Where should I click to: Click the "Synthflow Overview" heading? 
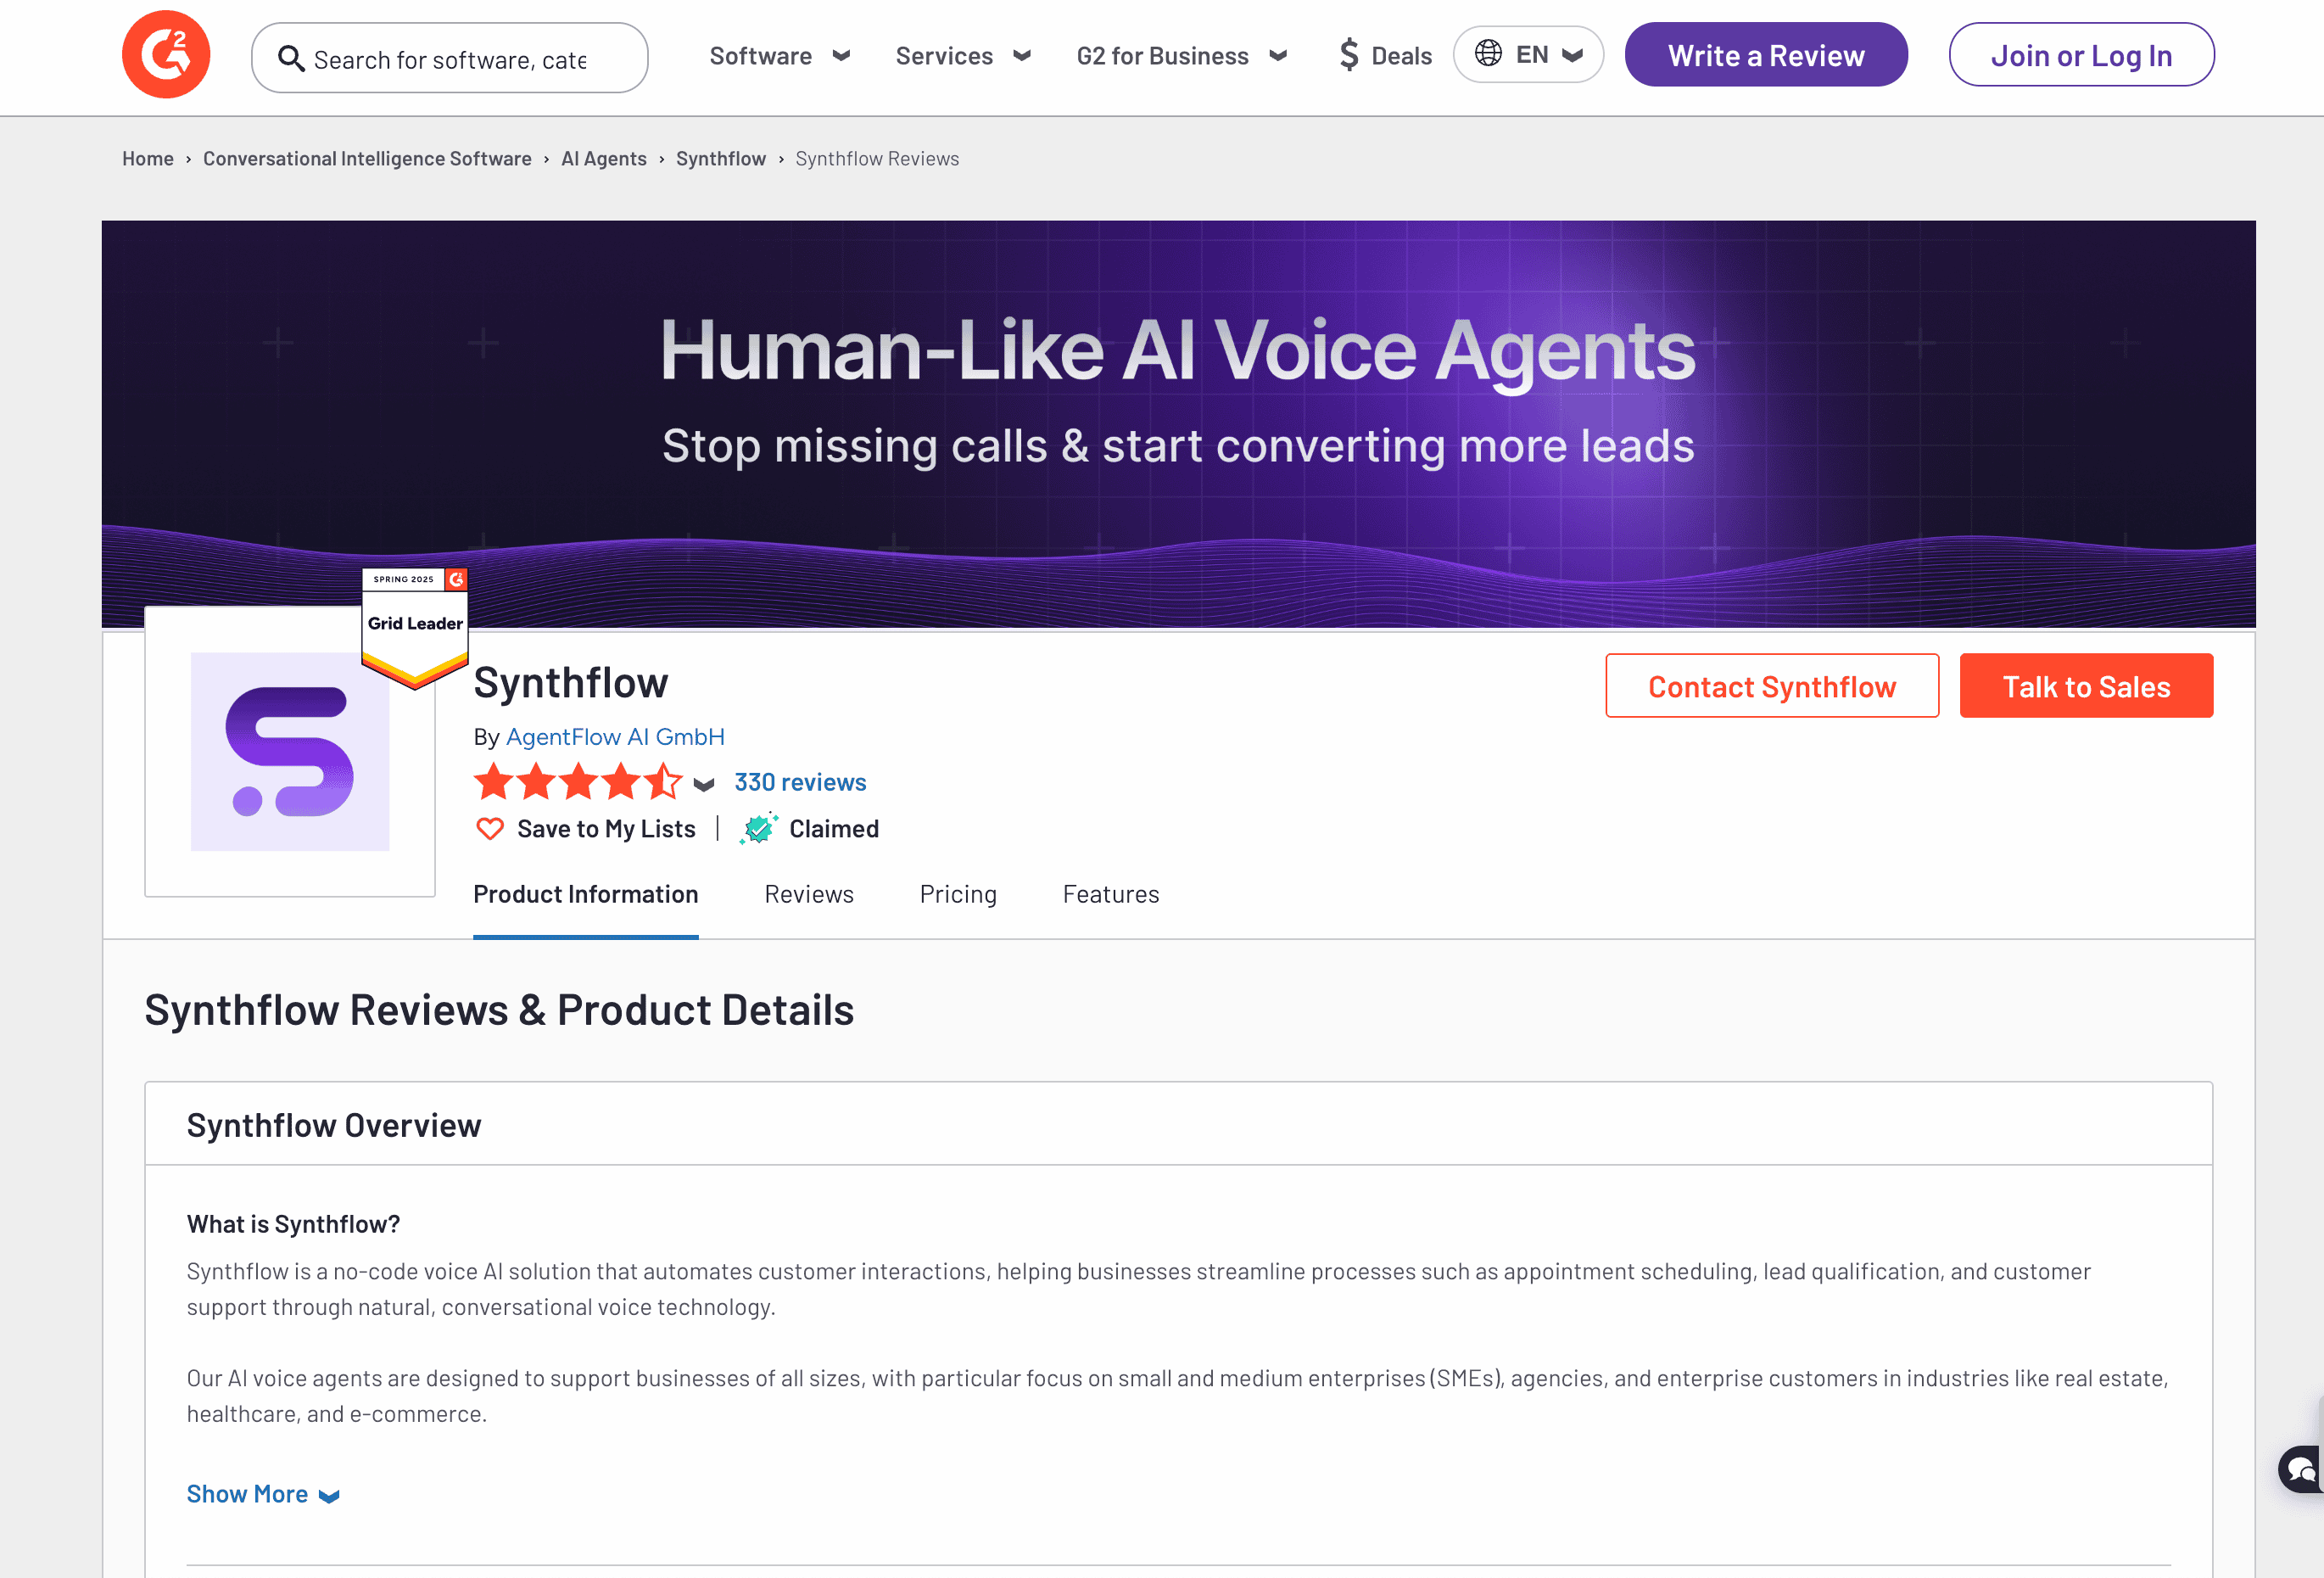334,1126
